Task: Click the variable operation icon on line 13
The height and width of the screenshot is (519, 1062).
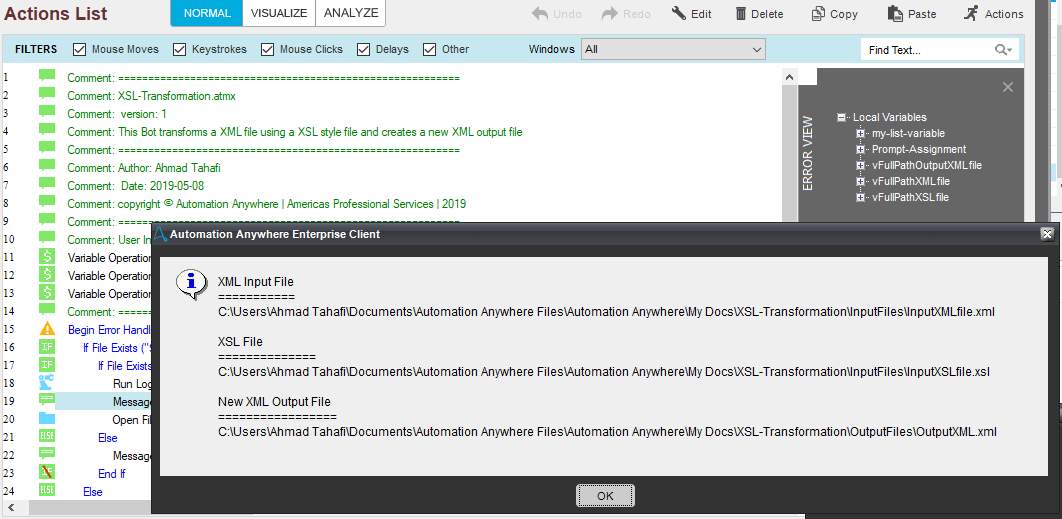Action: point(47,293)
